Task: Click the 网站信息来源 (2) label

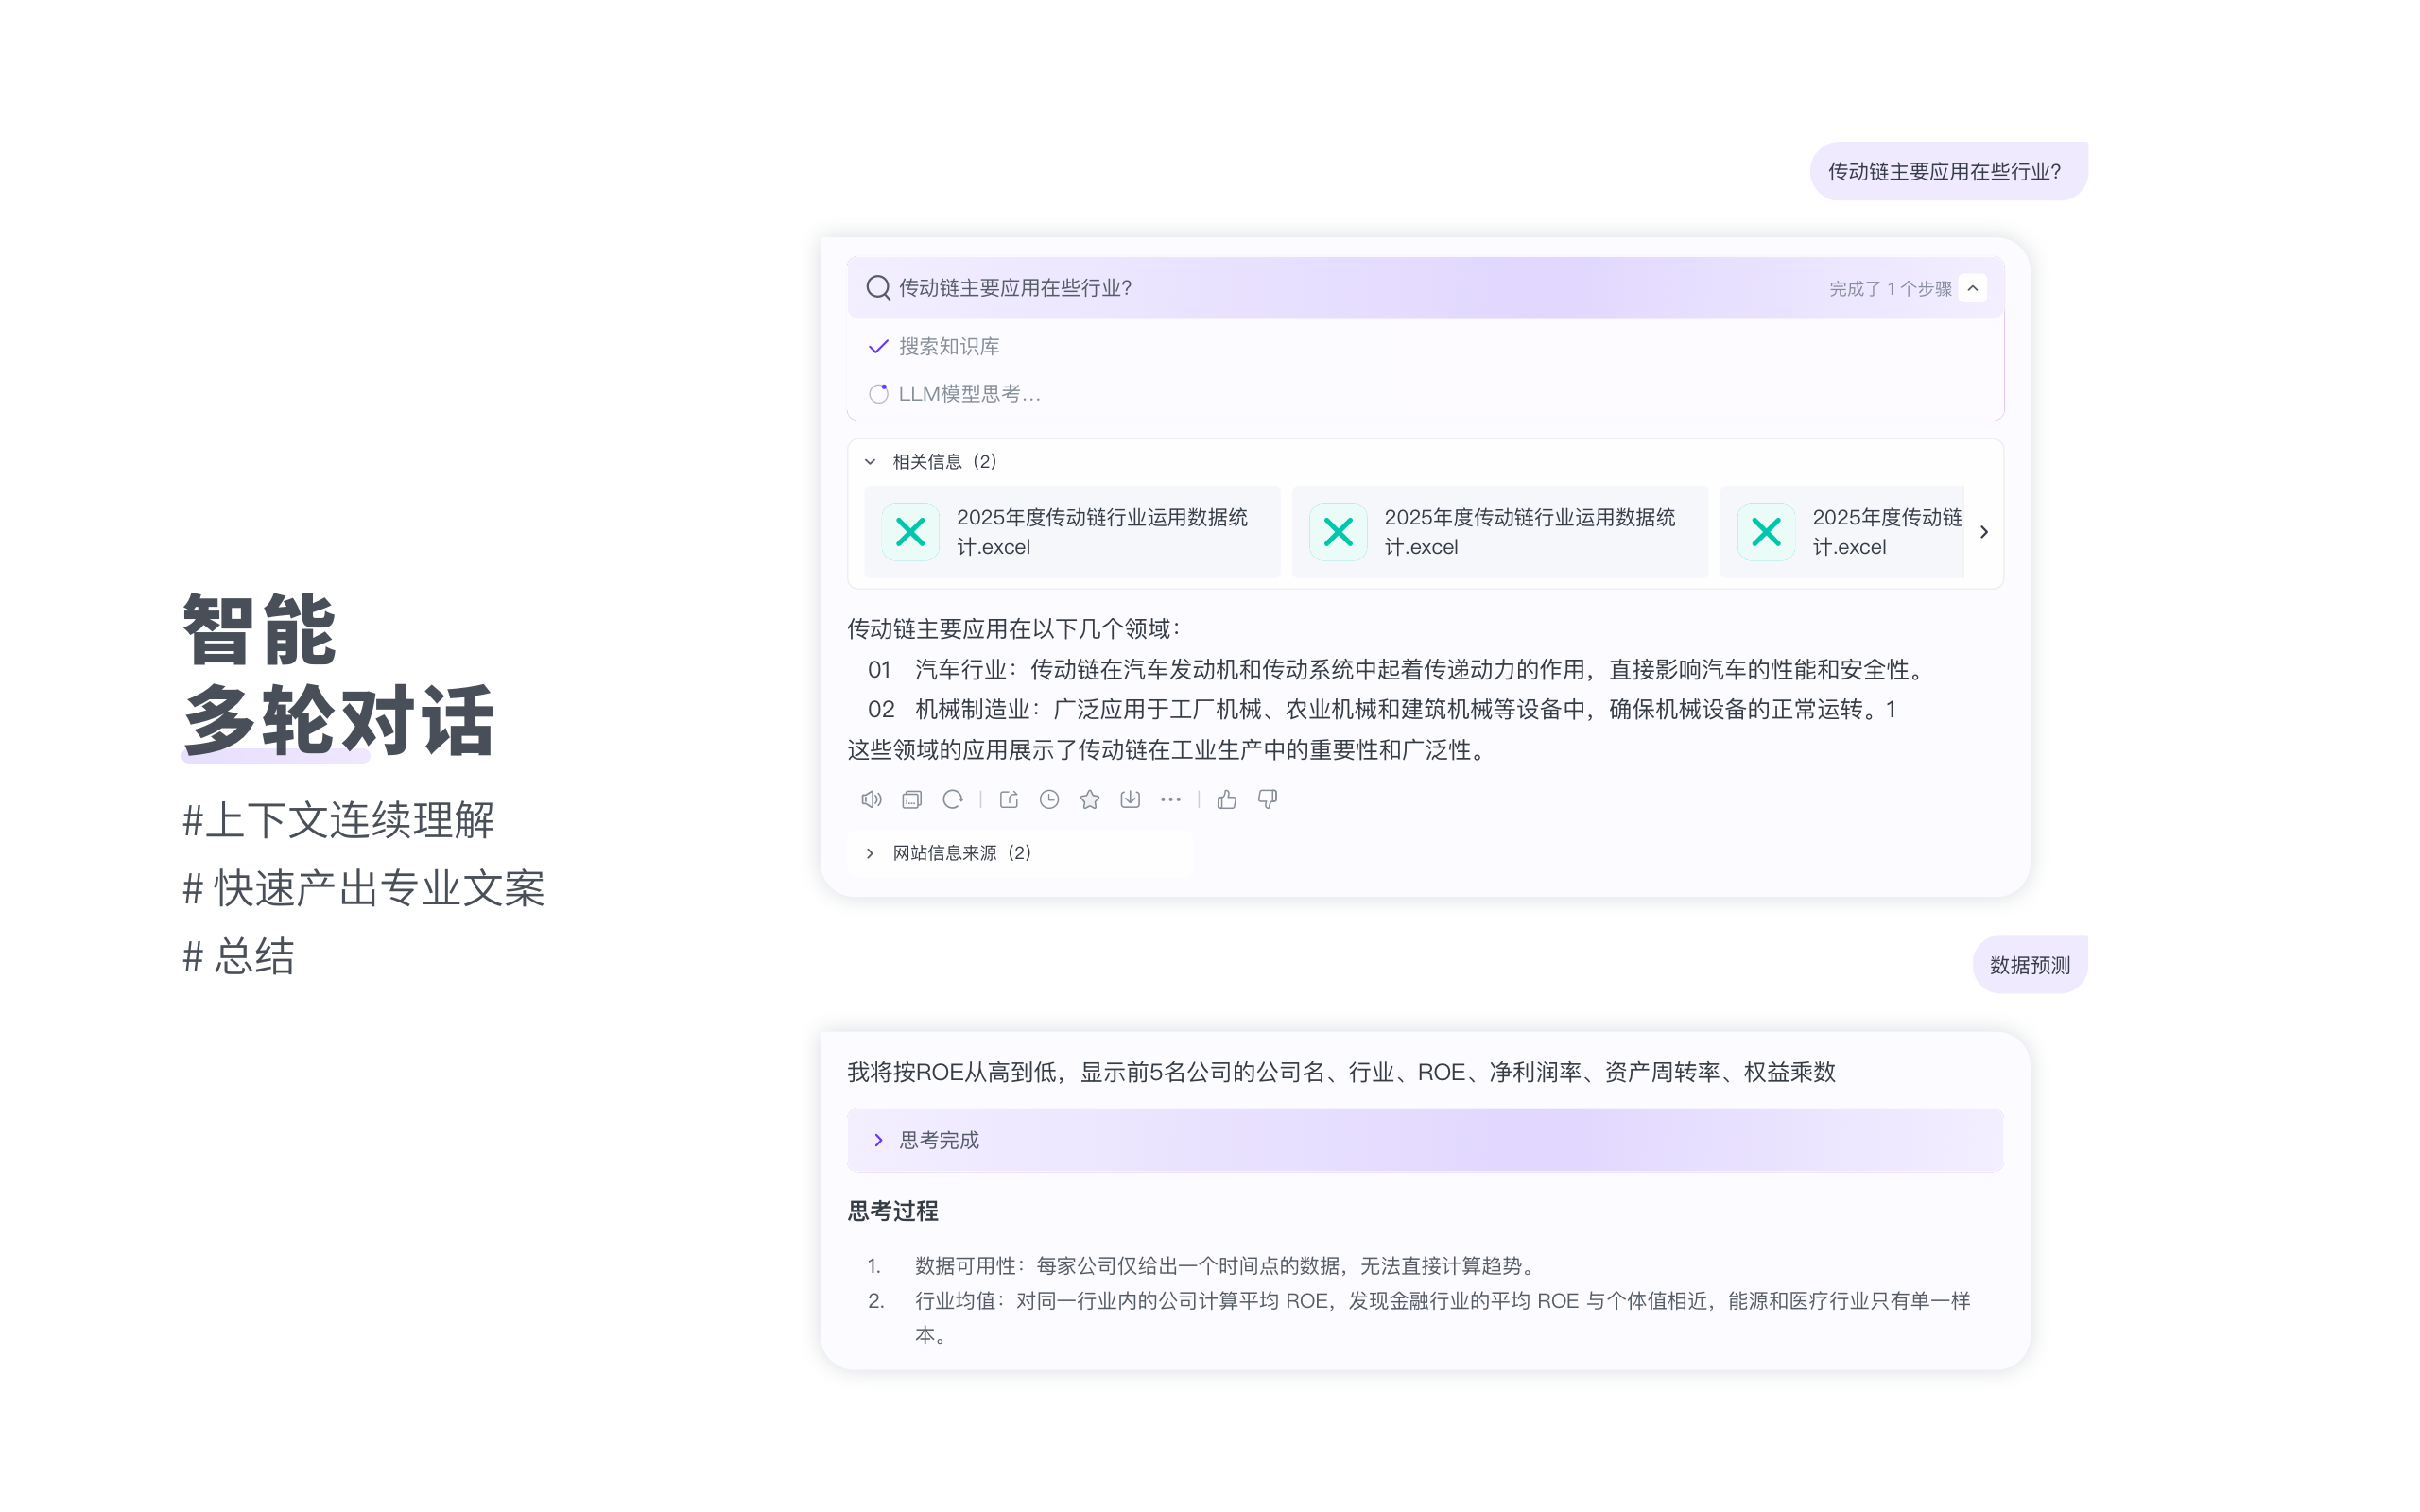Action: (961, 853)
